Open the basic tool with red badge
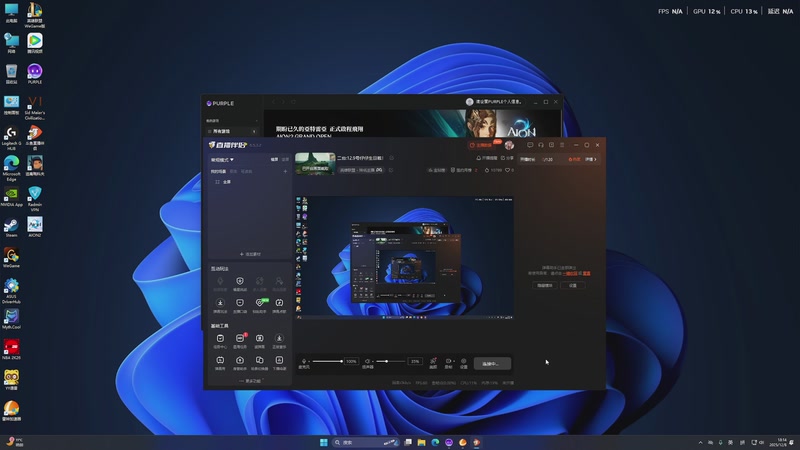The width and height of the screenshot is (800, 450). coord(240,341)
